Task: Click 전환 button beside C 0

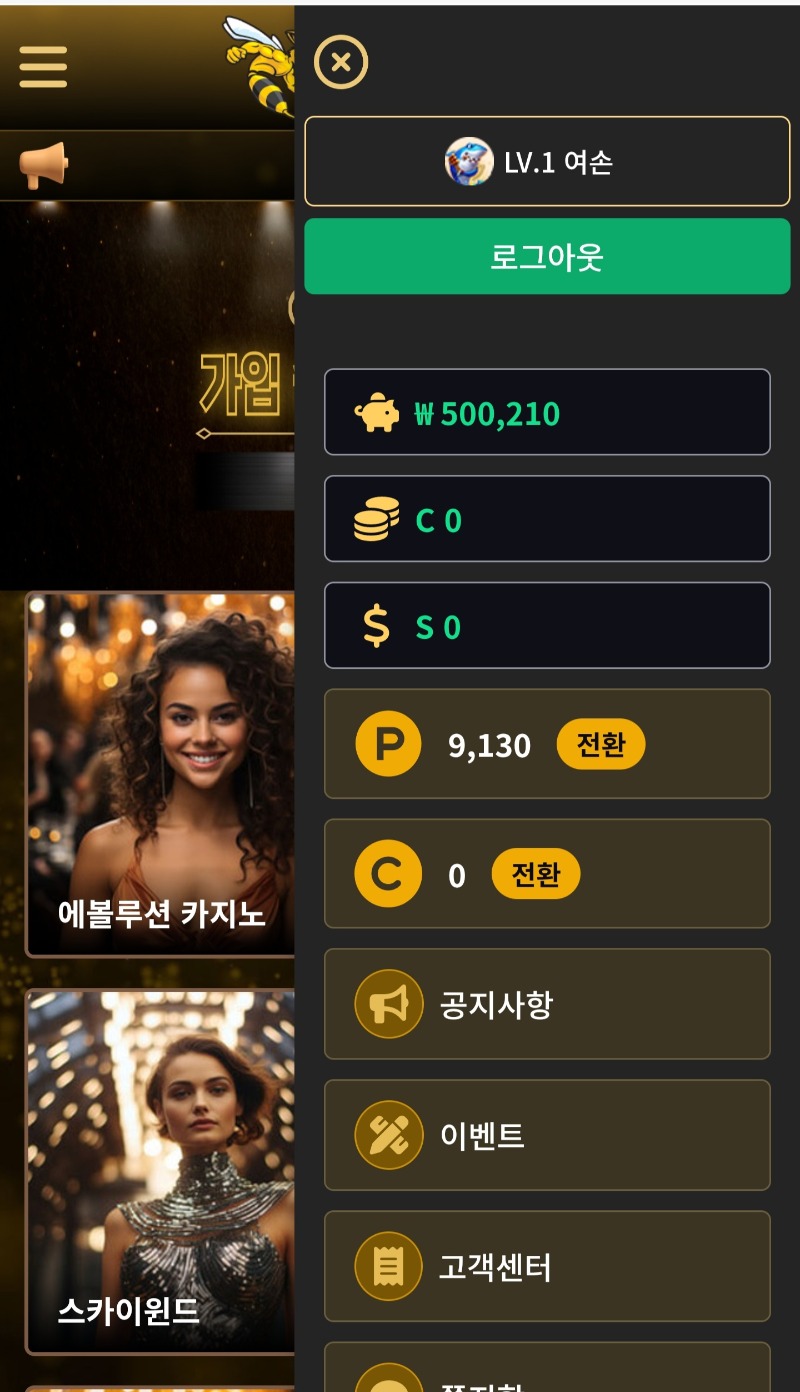Action: coord(536,874)
